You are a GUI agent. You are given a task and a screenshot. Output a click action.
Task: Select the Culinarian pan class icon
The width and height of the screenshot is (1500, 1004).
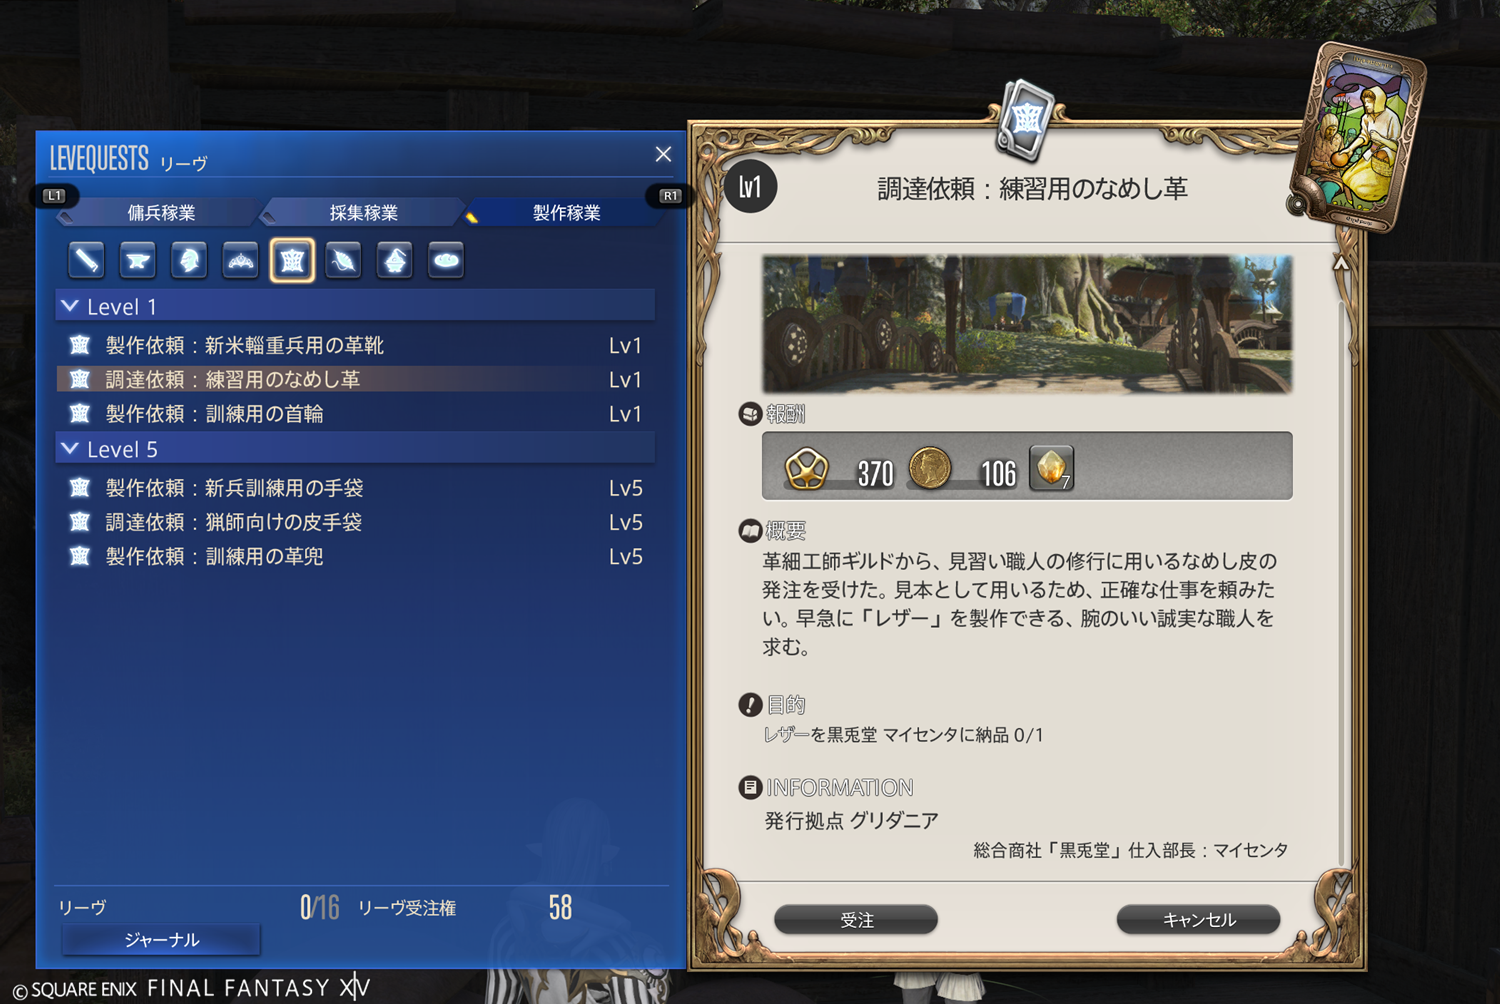click(x=446, y=261)
